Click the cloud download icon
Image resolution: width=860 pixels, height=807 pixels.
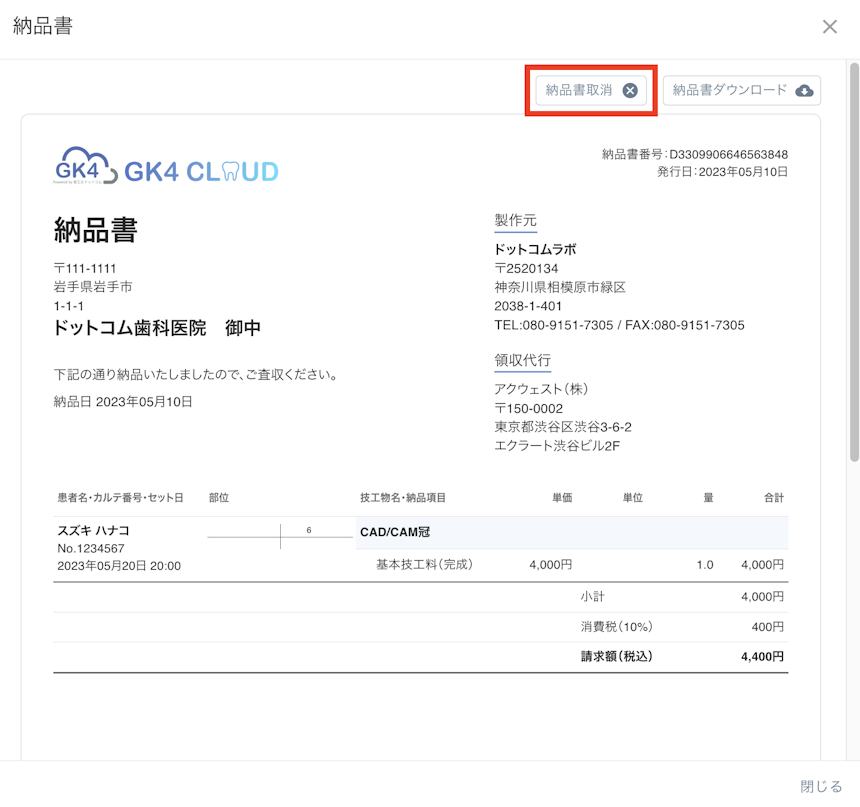[x=804, y=91]
